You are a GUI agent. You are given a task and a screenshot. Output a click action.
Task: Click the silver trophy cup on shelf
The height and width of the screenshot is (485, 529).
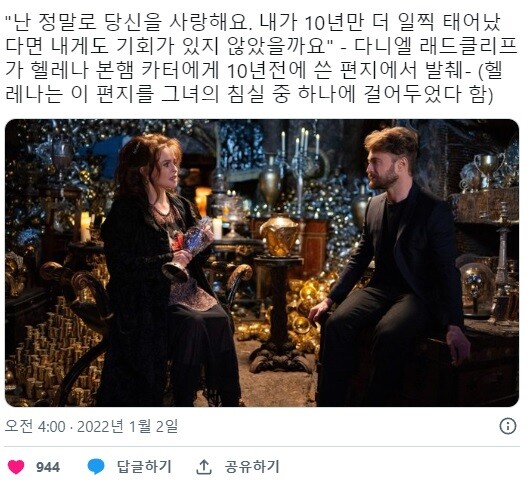pos(487,169)
